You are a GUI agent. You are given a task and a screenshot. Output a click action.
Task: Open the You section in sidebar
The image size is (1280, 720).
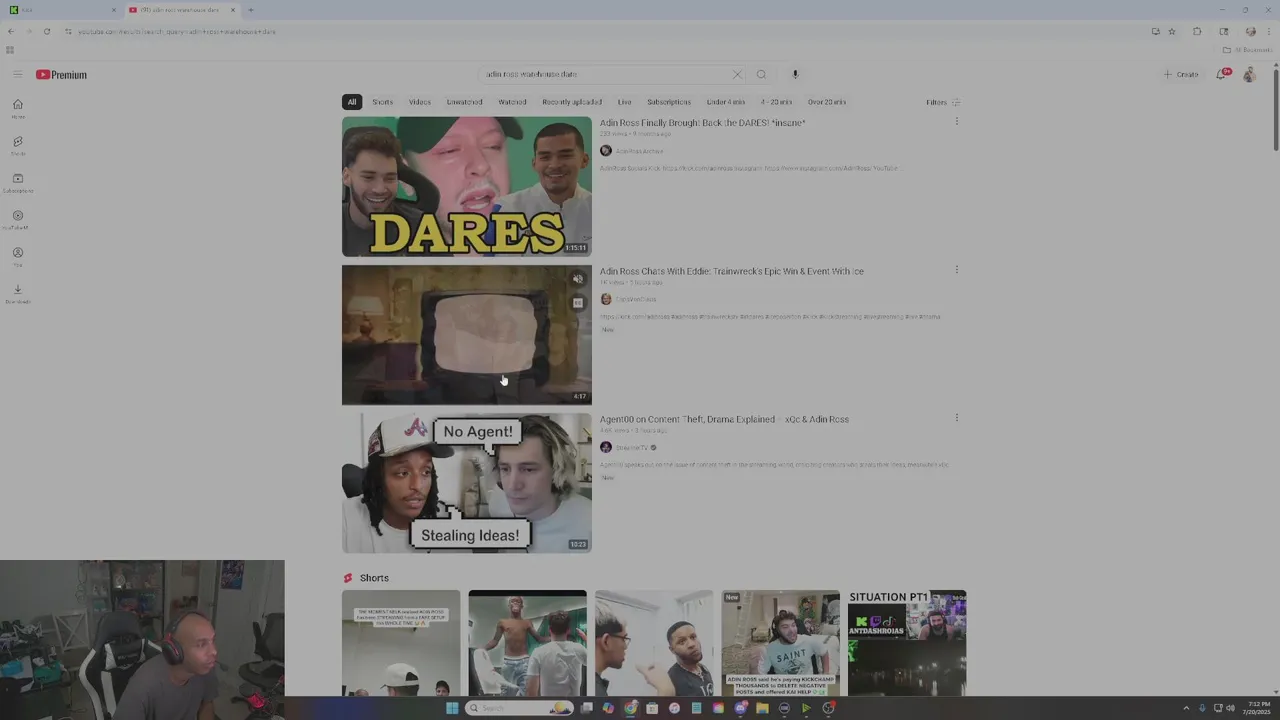tap(17, 257)
